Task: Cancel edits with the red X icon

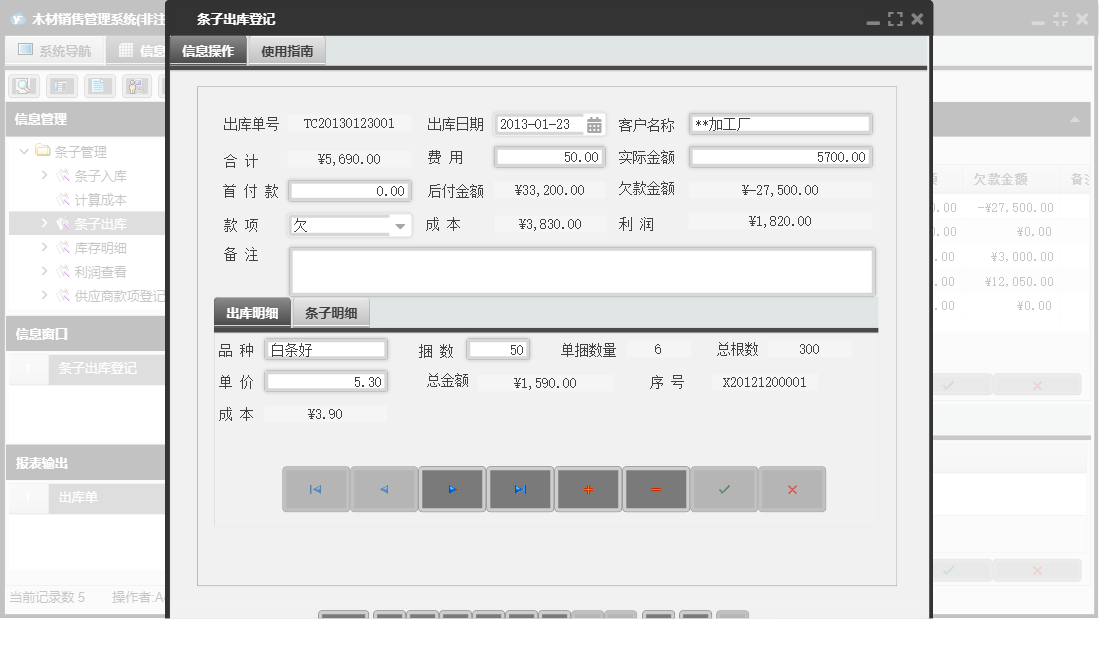Action: 792,489
